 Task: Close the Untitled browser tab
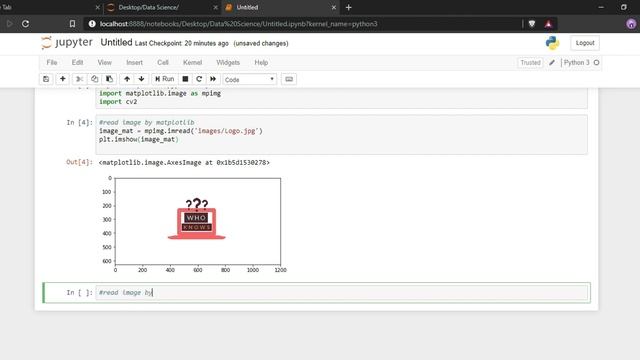(334, 7)
